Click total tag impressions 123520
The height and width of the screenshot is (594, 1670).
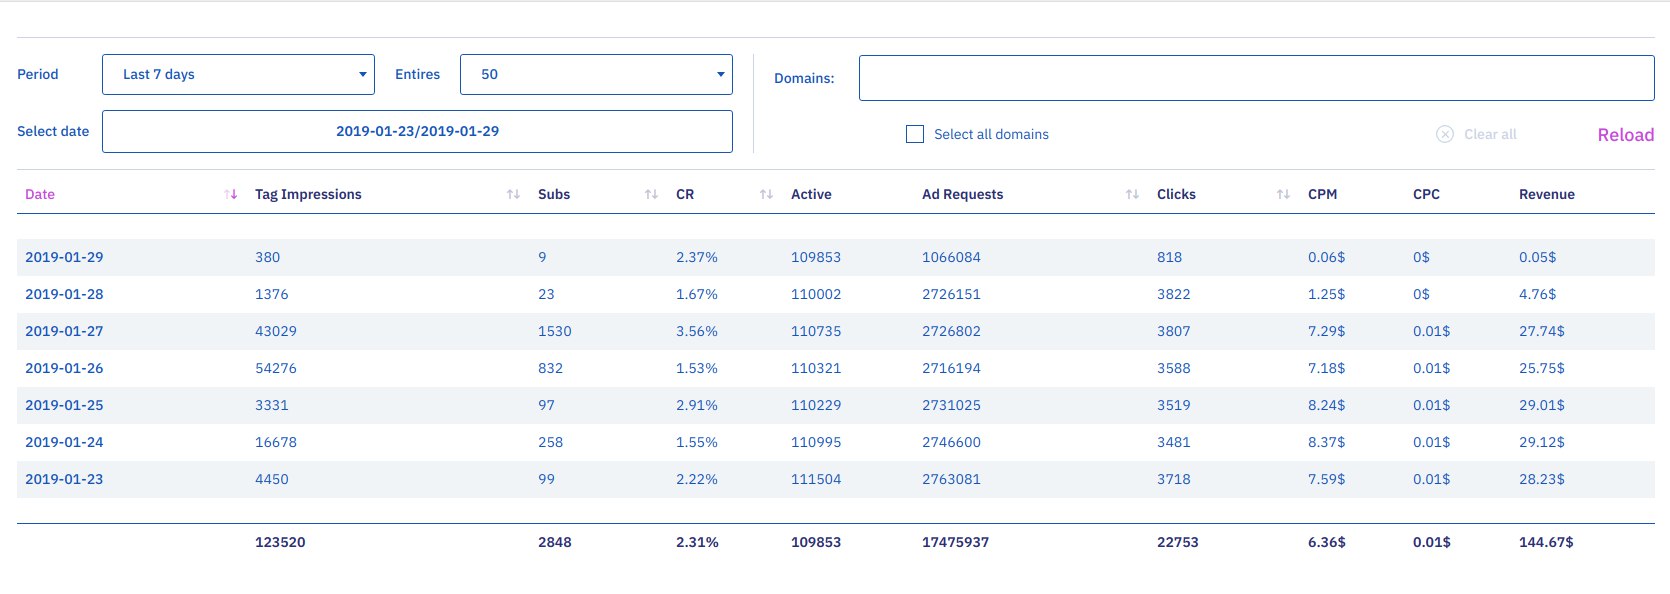click(280, 542)
